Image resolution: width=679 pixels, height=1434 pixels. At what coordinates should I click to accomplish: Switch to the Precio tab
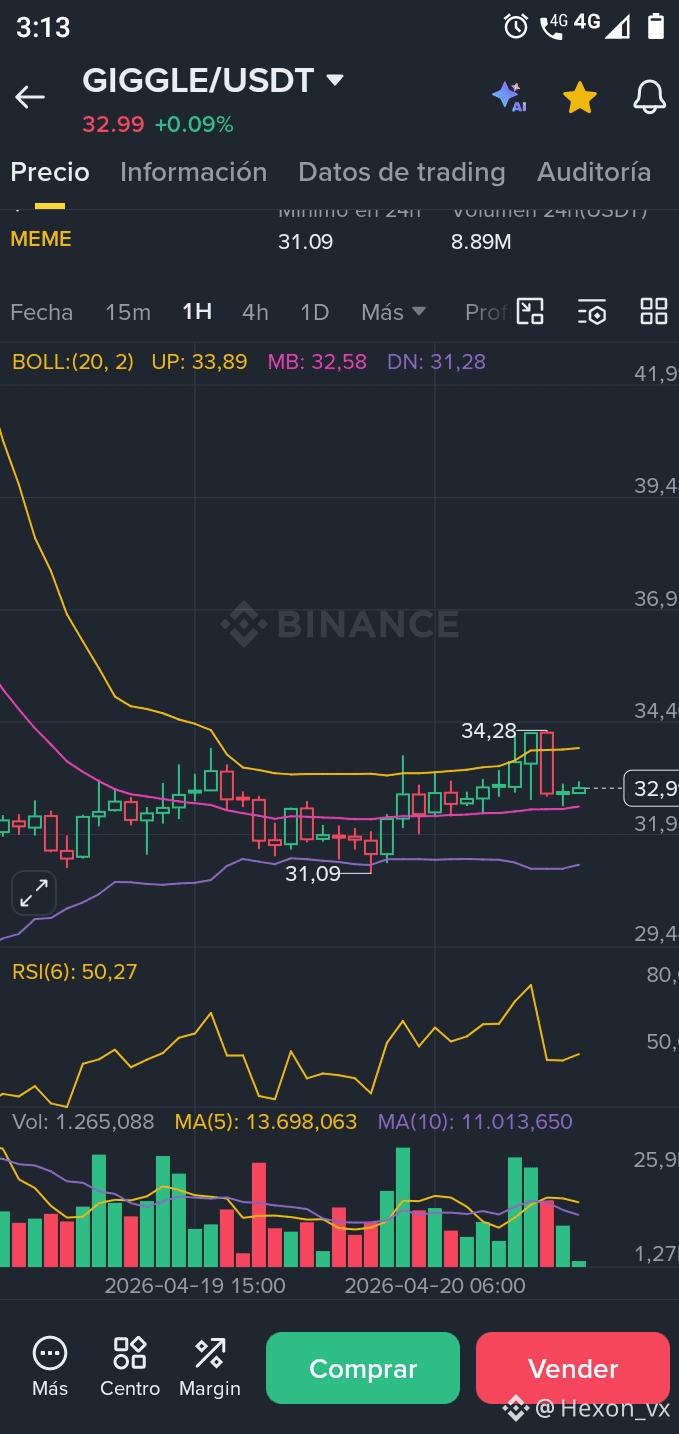[x=50, y=172]
